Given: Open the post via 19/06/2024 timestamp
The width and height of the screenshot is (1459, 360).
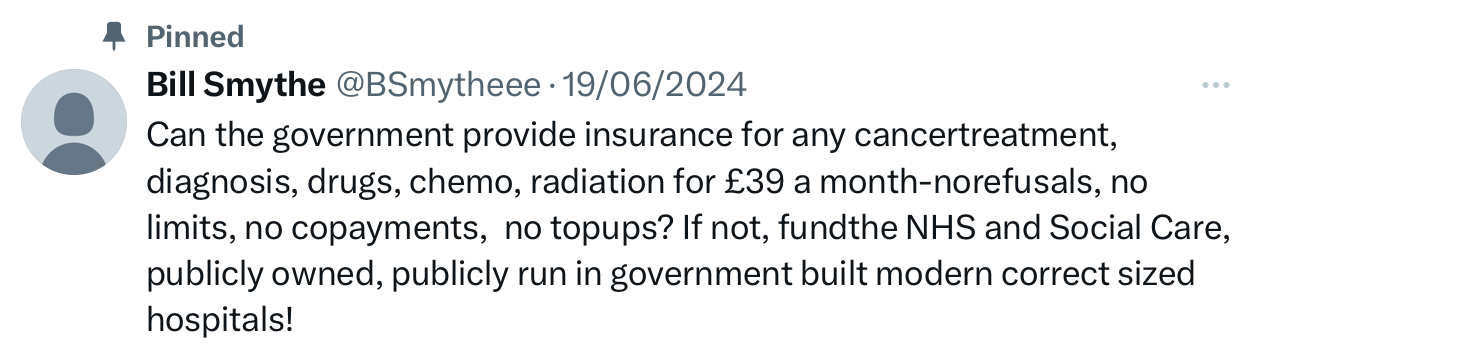Looking at the screenshot, I should pyautogui.click(x=655, y=85).
